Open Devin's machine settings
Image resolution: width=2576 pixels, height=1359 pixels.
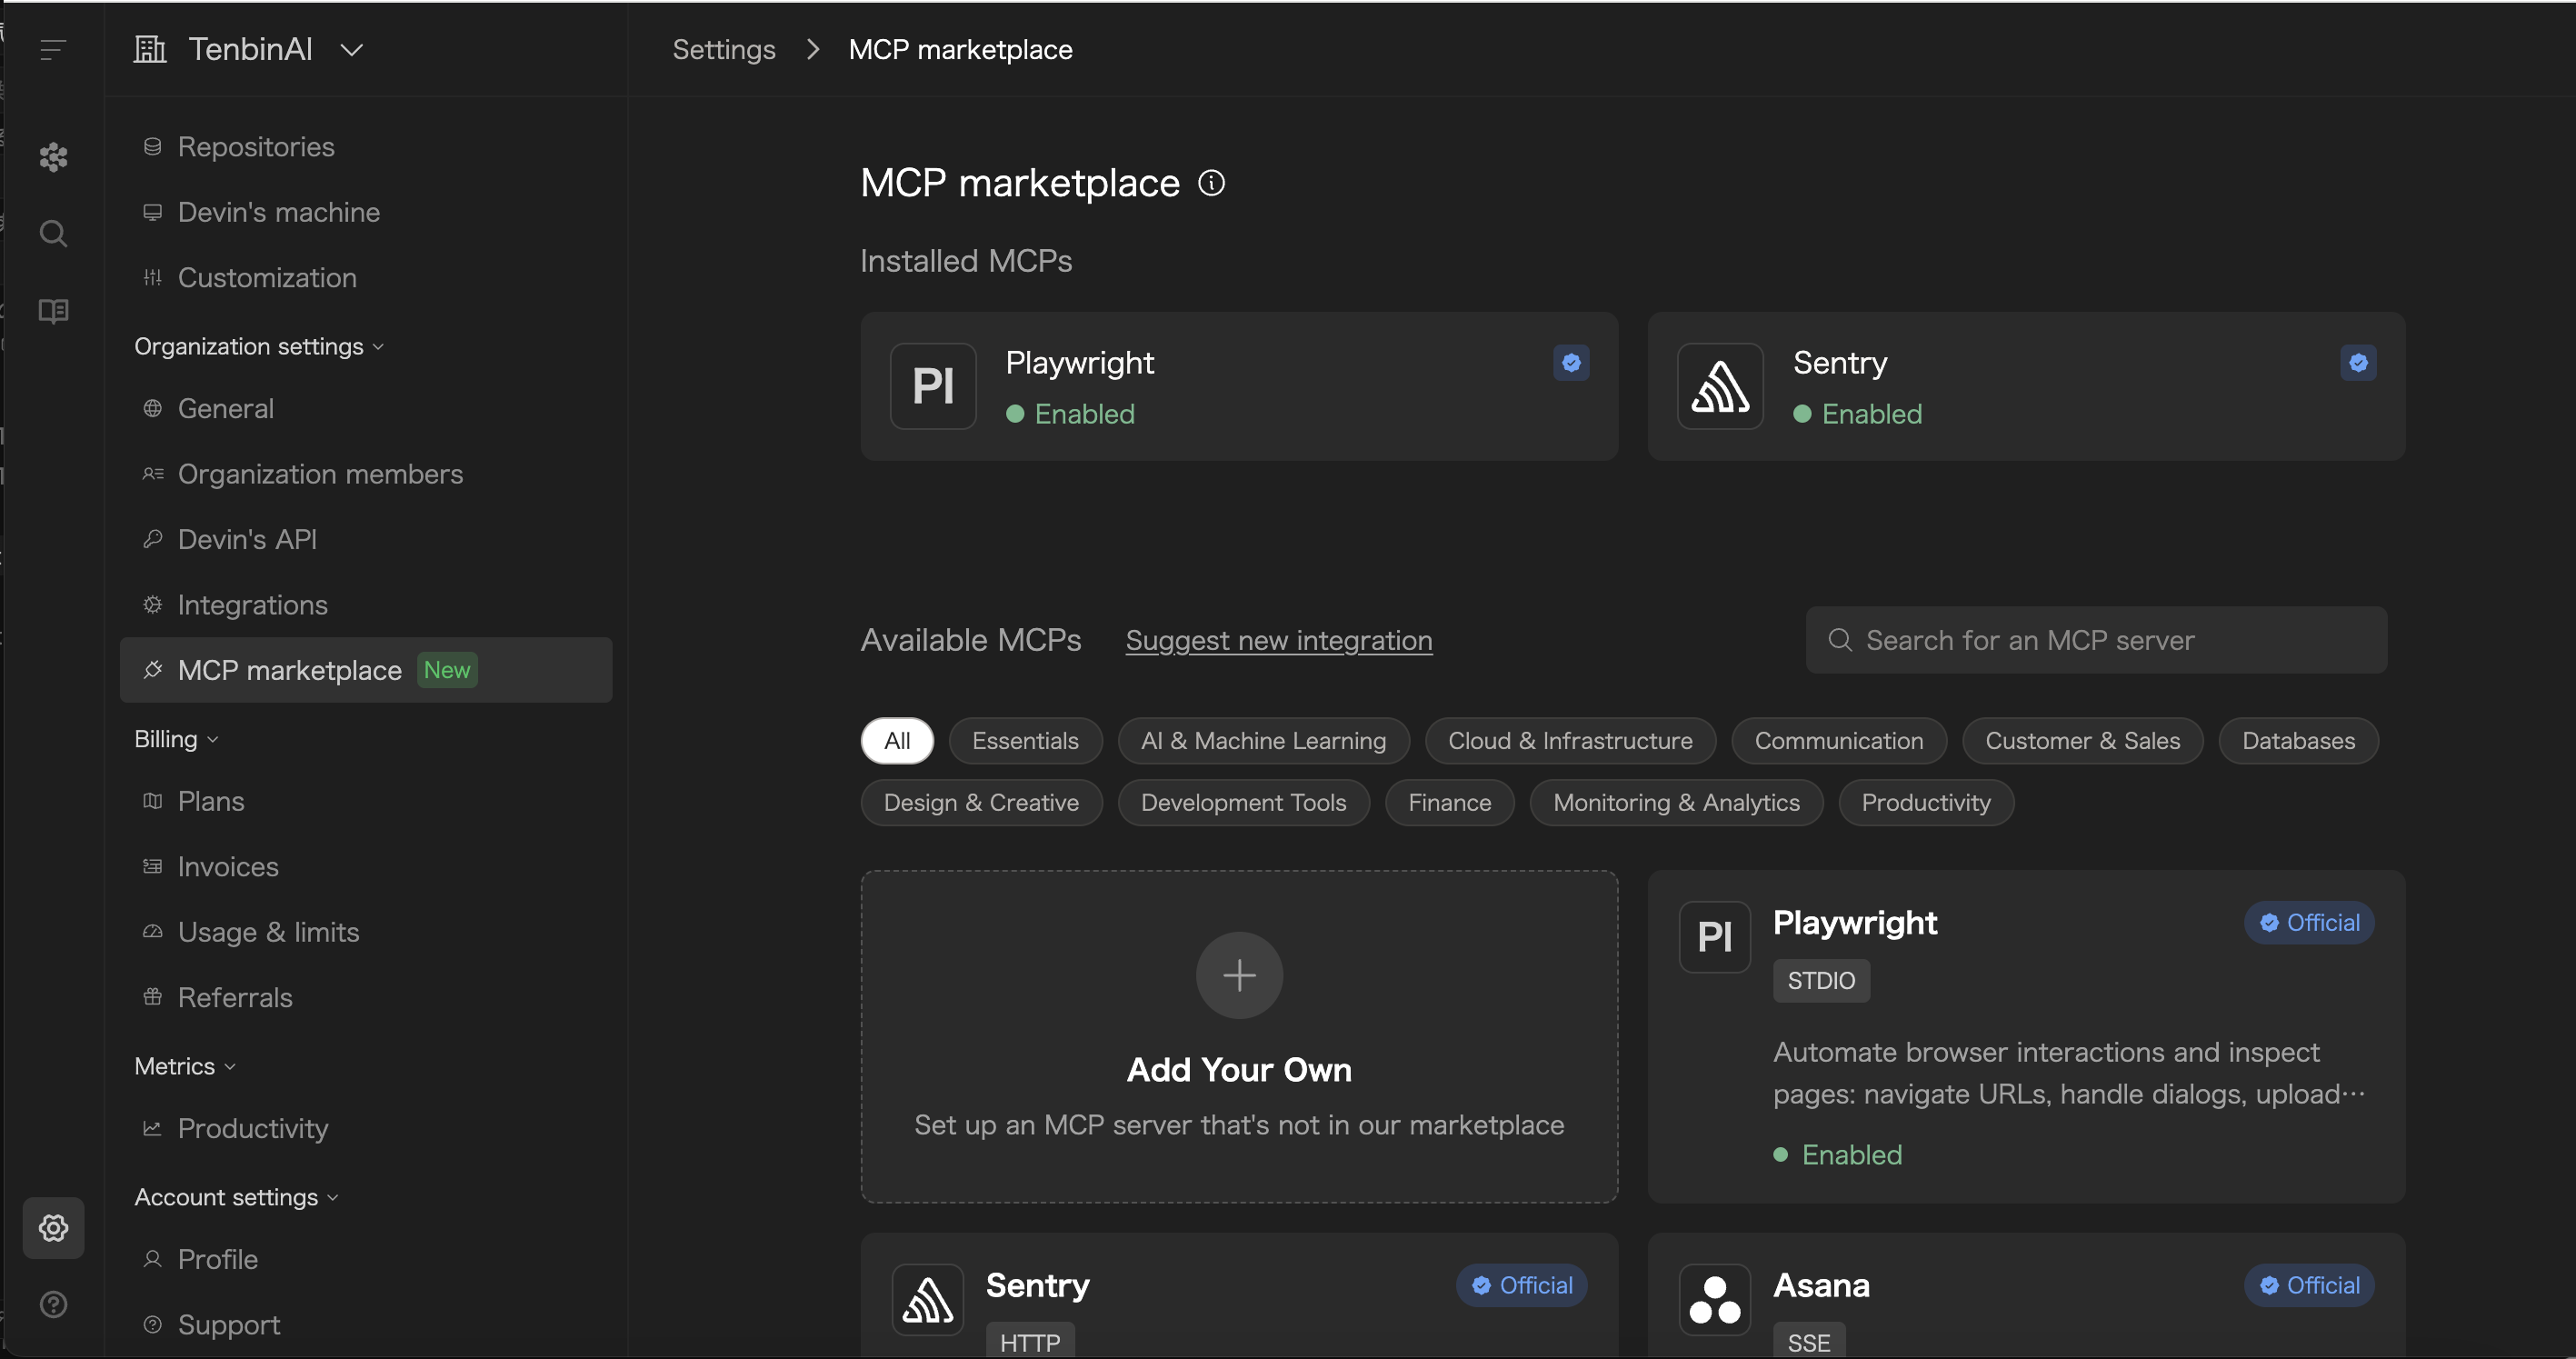pos(366,212)
